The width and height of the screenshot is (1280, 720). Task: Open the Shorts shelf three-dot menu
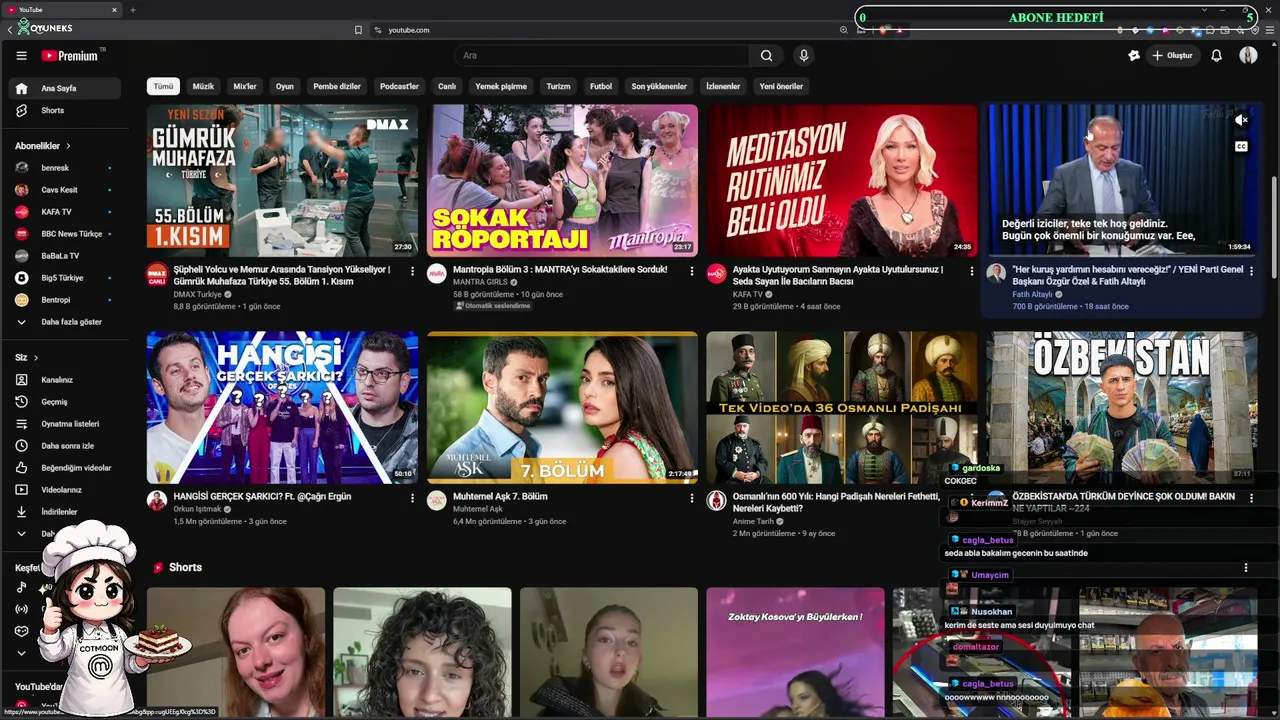coord(1246,567)
